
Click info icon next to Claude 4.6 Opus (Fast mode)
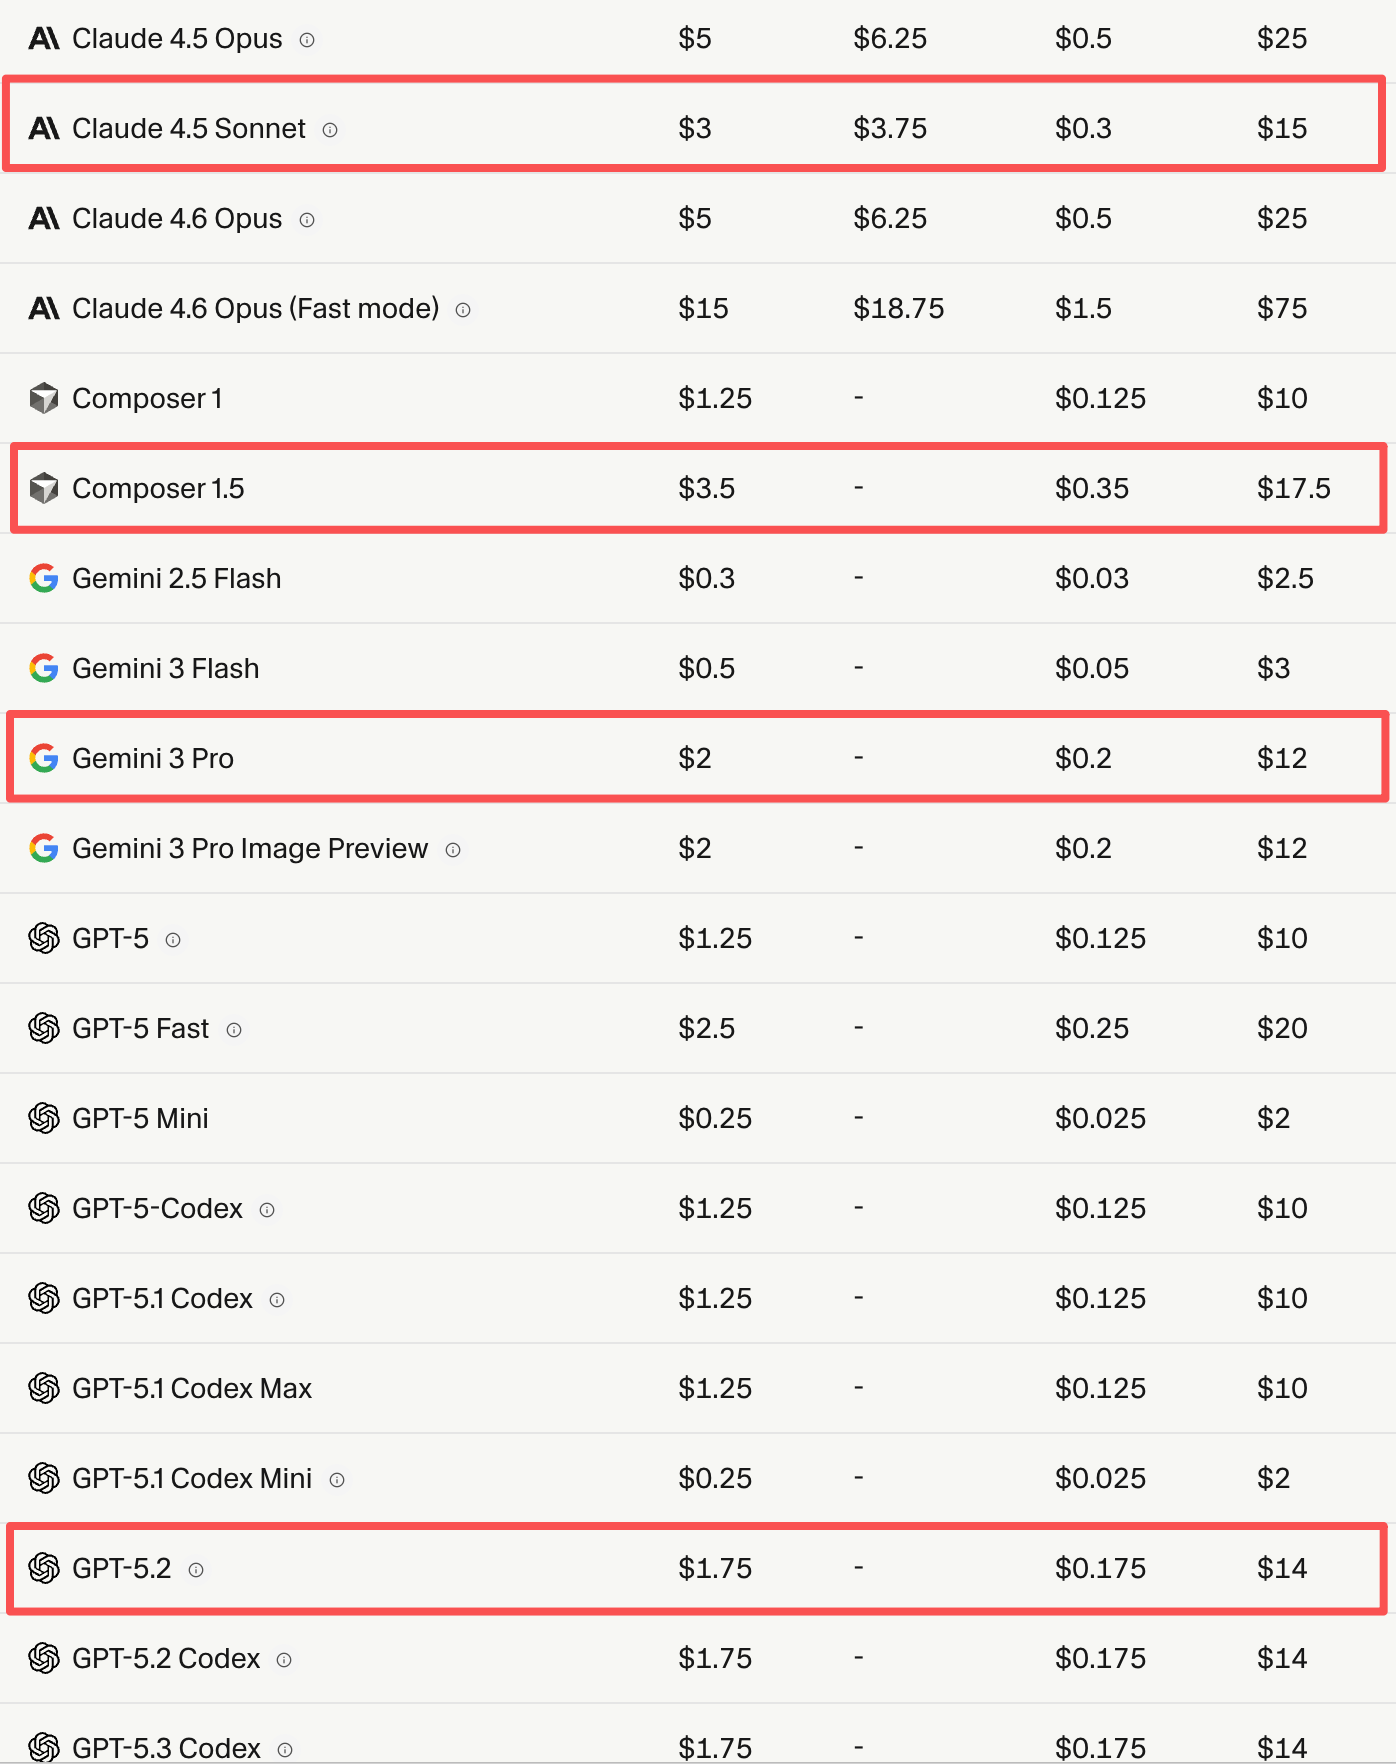click(463, 310)
